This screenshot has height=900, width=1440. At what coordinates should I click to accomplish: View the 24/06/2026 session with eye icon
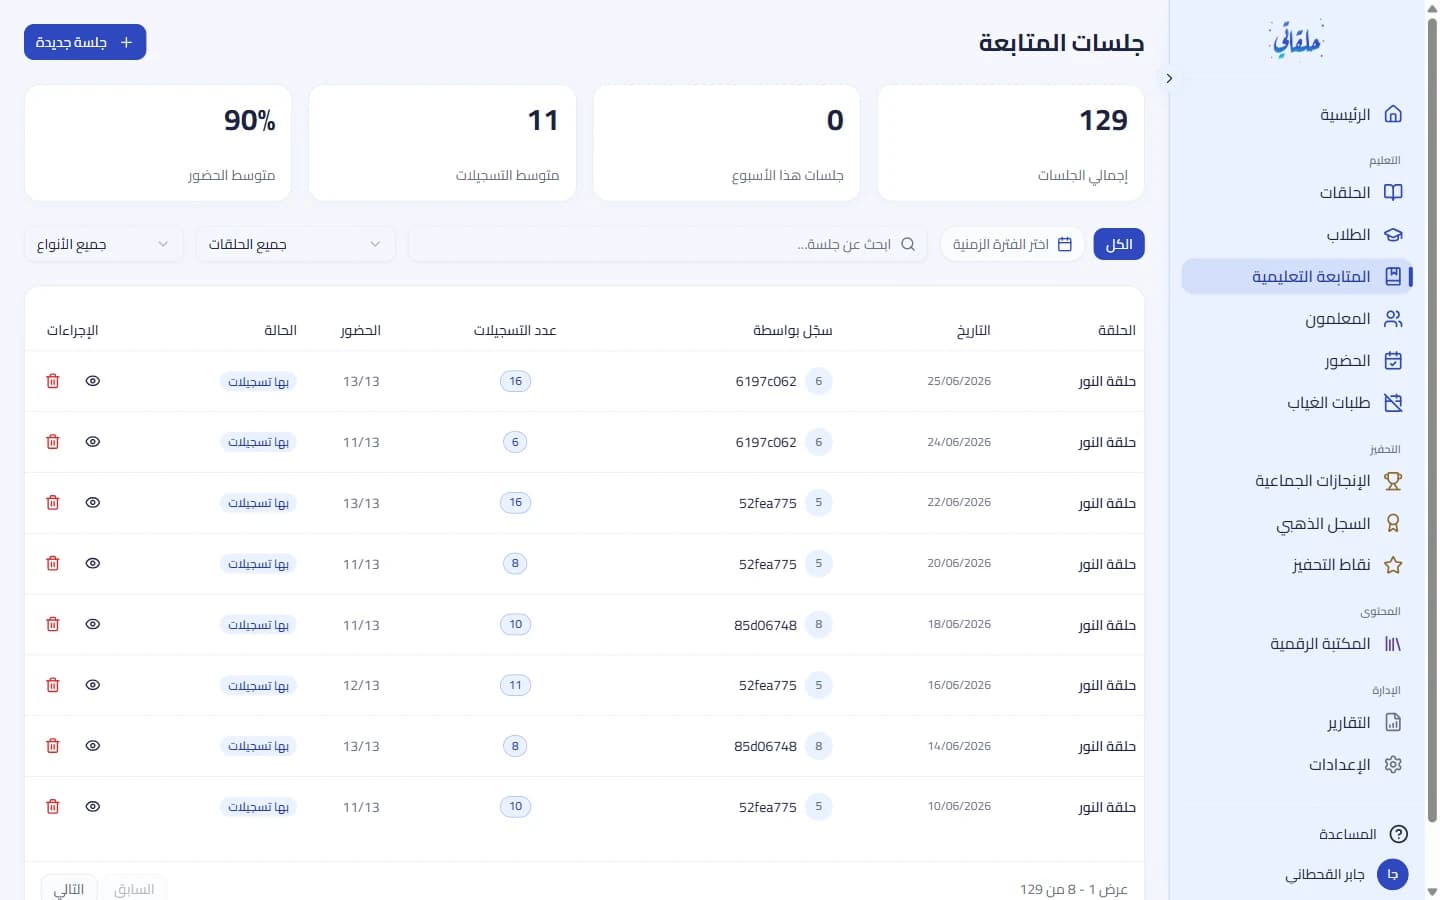93,442
